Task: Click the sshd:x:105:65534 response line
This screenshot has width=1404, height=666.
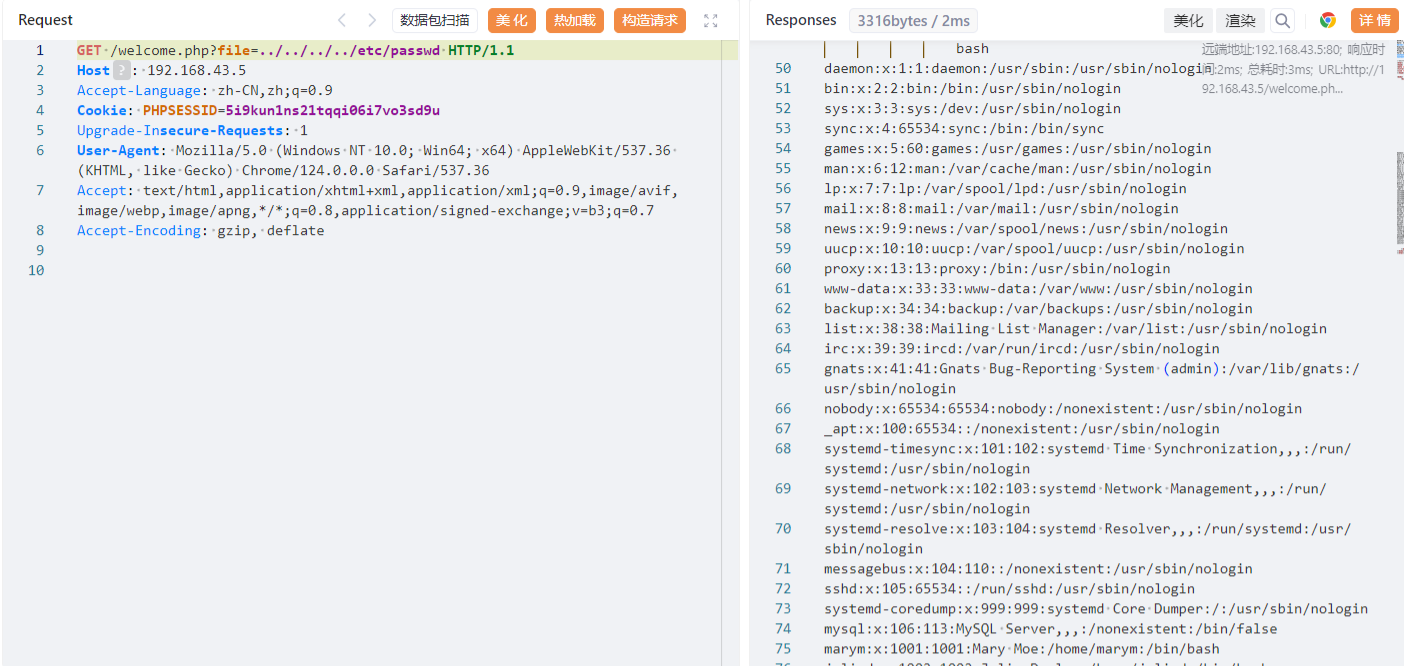Action: tap(1009, 588)
